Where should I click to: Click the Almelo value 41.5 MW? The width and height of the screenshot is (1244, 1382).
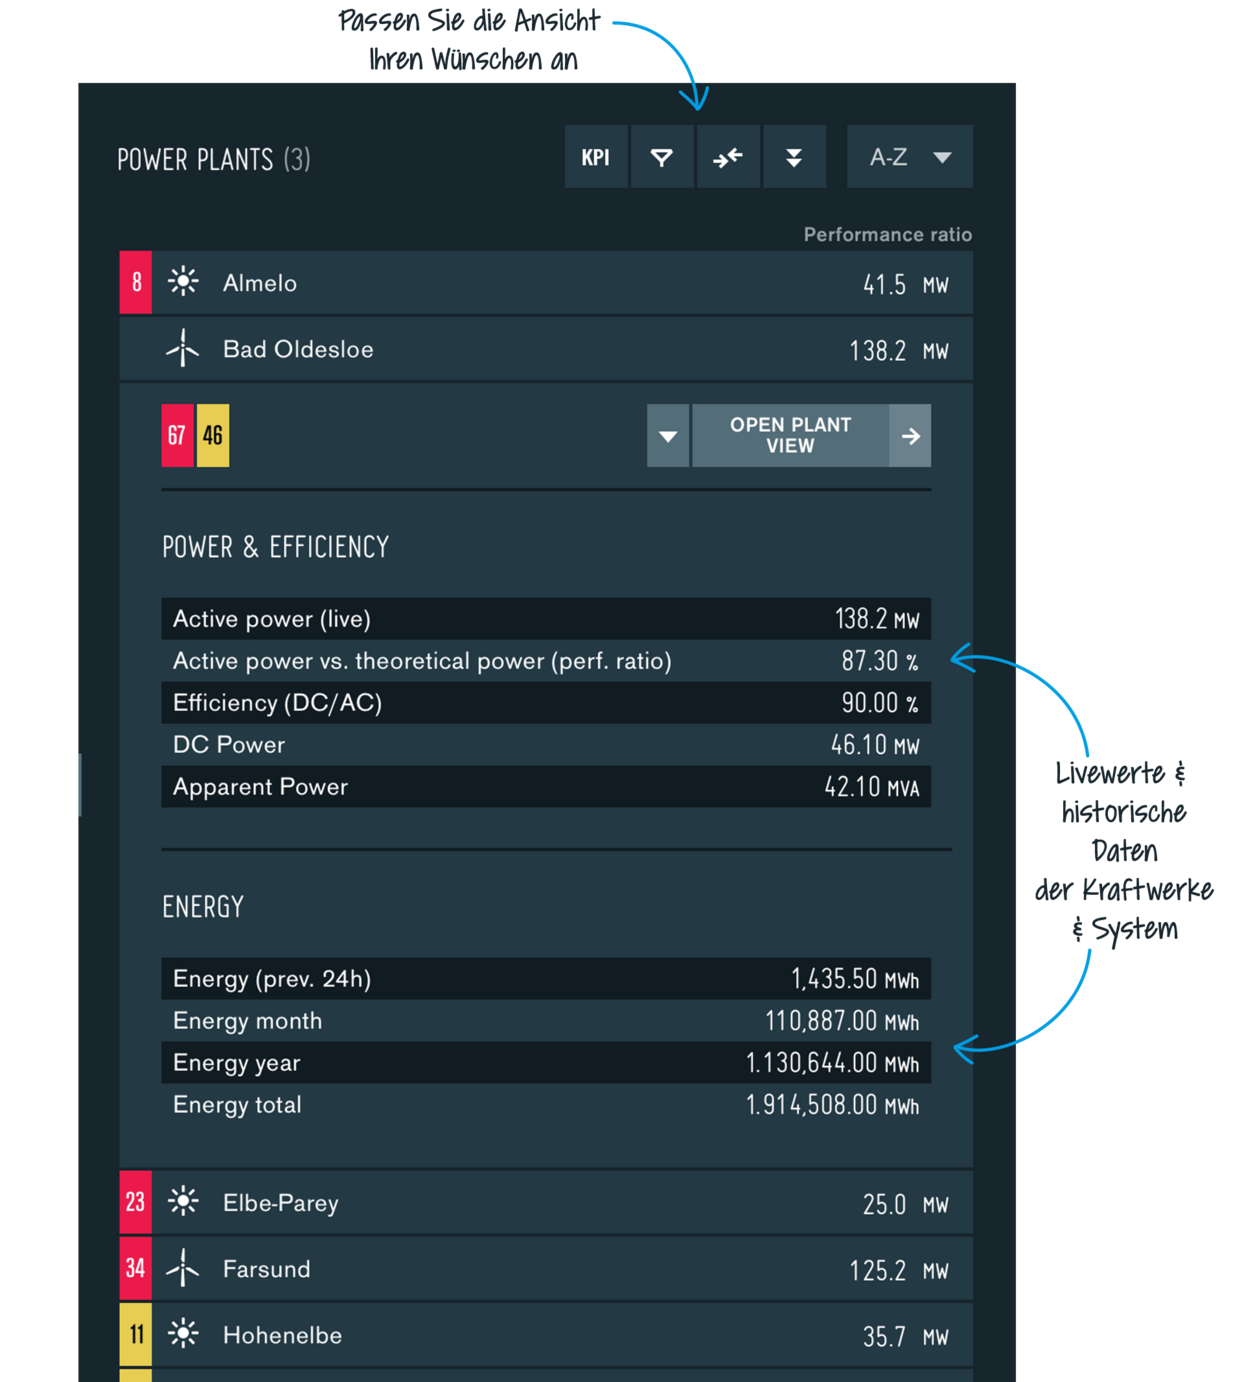coord(905,285)
